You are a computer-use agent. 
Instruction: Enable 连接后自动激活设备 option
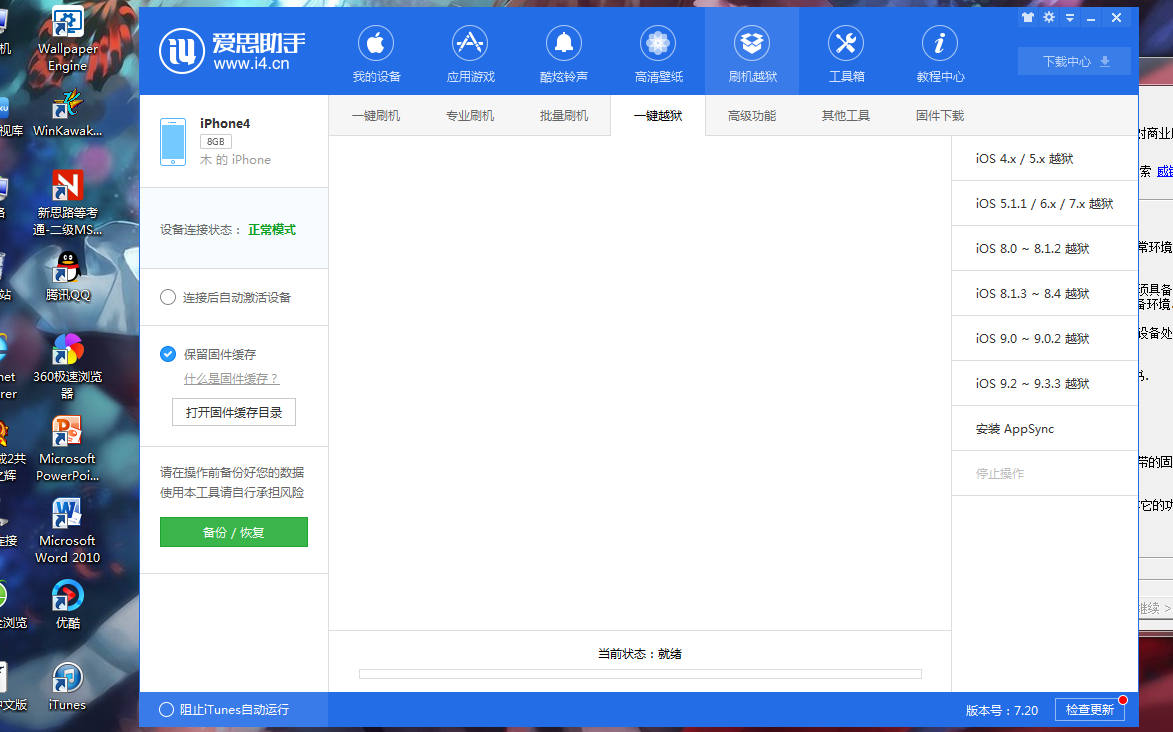(168, 297)
